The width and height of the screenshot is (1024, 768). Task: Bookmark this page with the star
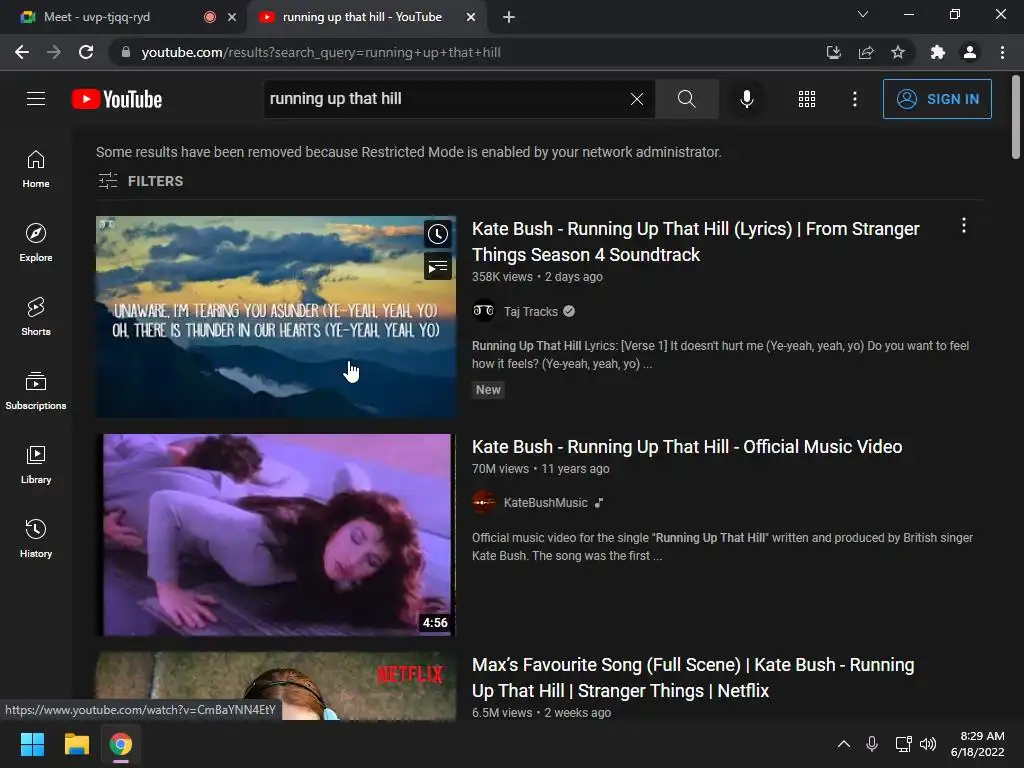898,52
